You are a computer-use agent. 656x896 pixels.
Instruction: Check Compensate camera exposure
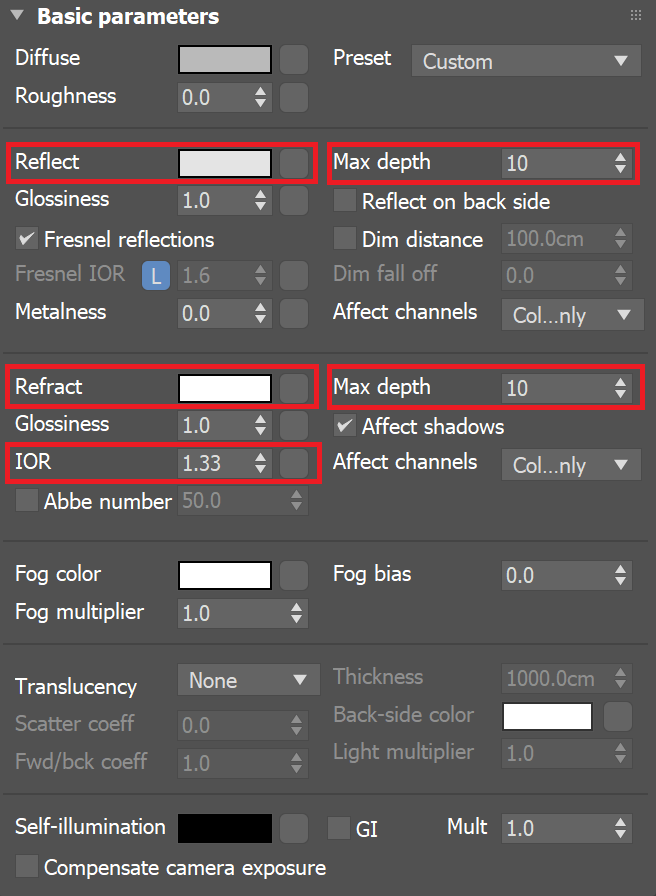[x=24, y=866]
